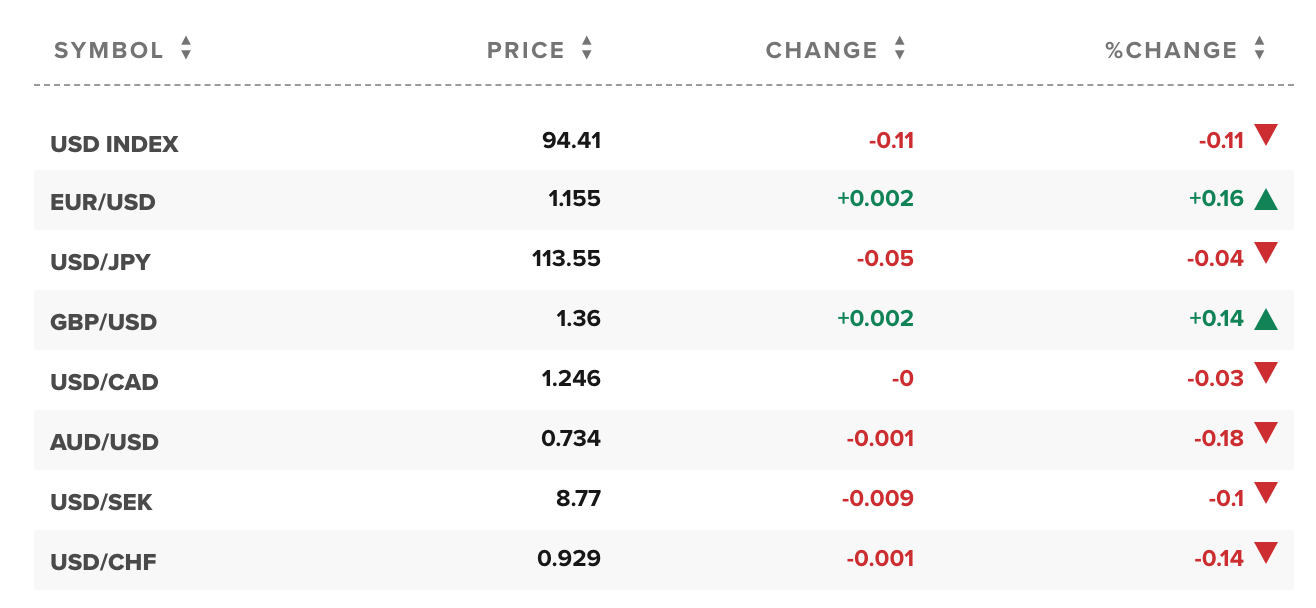Viewport: 1316px width, 608px height.
Task: Click the green up arrow for EUR/USD
Action: (x=1266, y=199)
